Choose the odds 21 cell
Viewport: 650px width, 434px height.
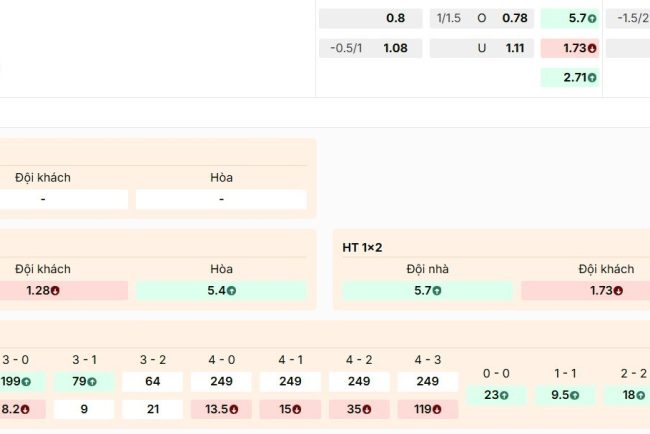[153, 409]
